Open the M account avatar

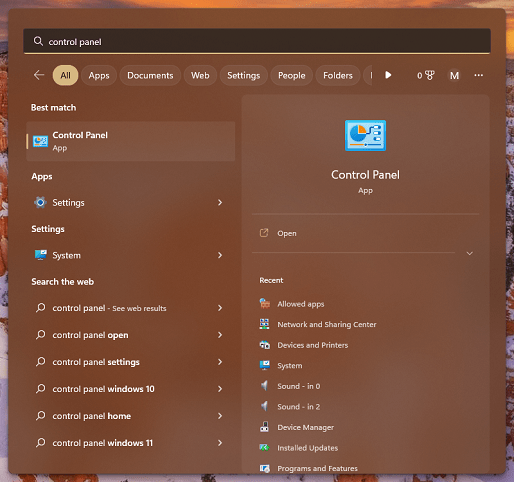tap(454, 75)
